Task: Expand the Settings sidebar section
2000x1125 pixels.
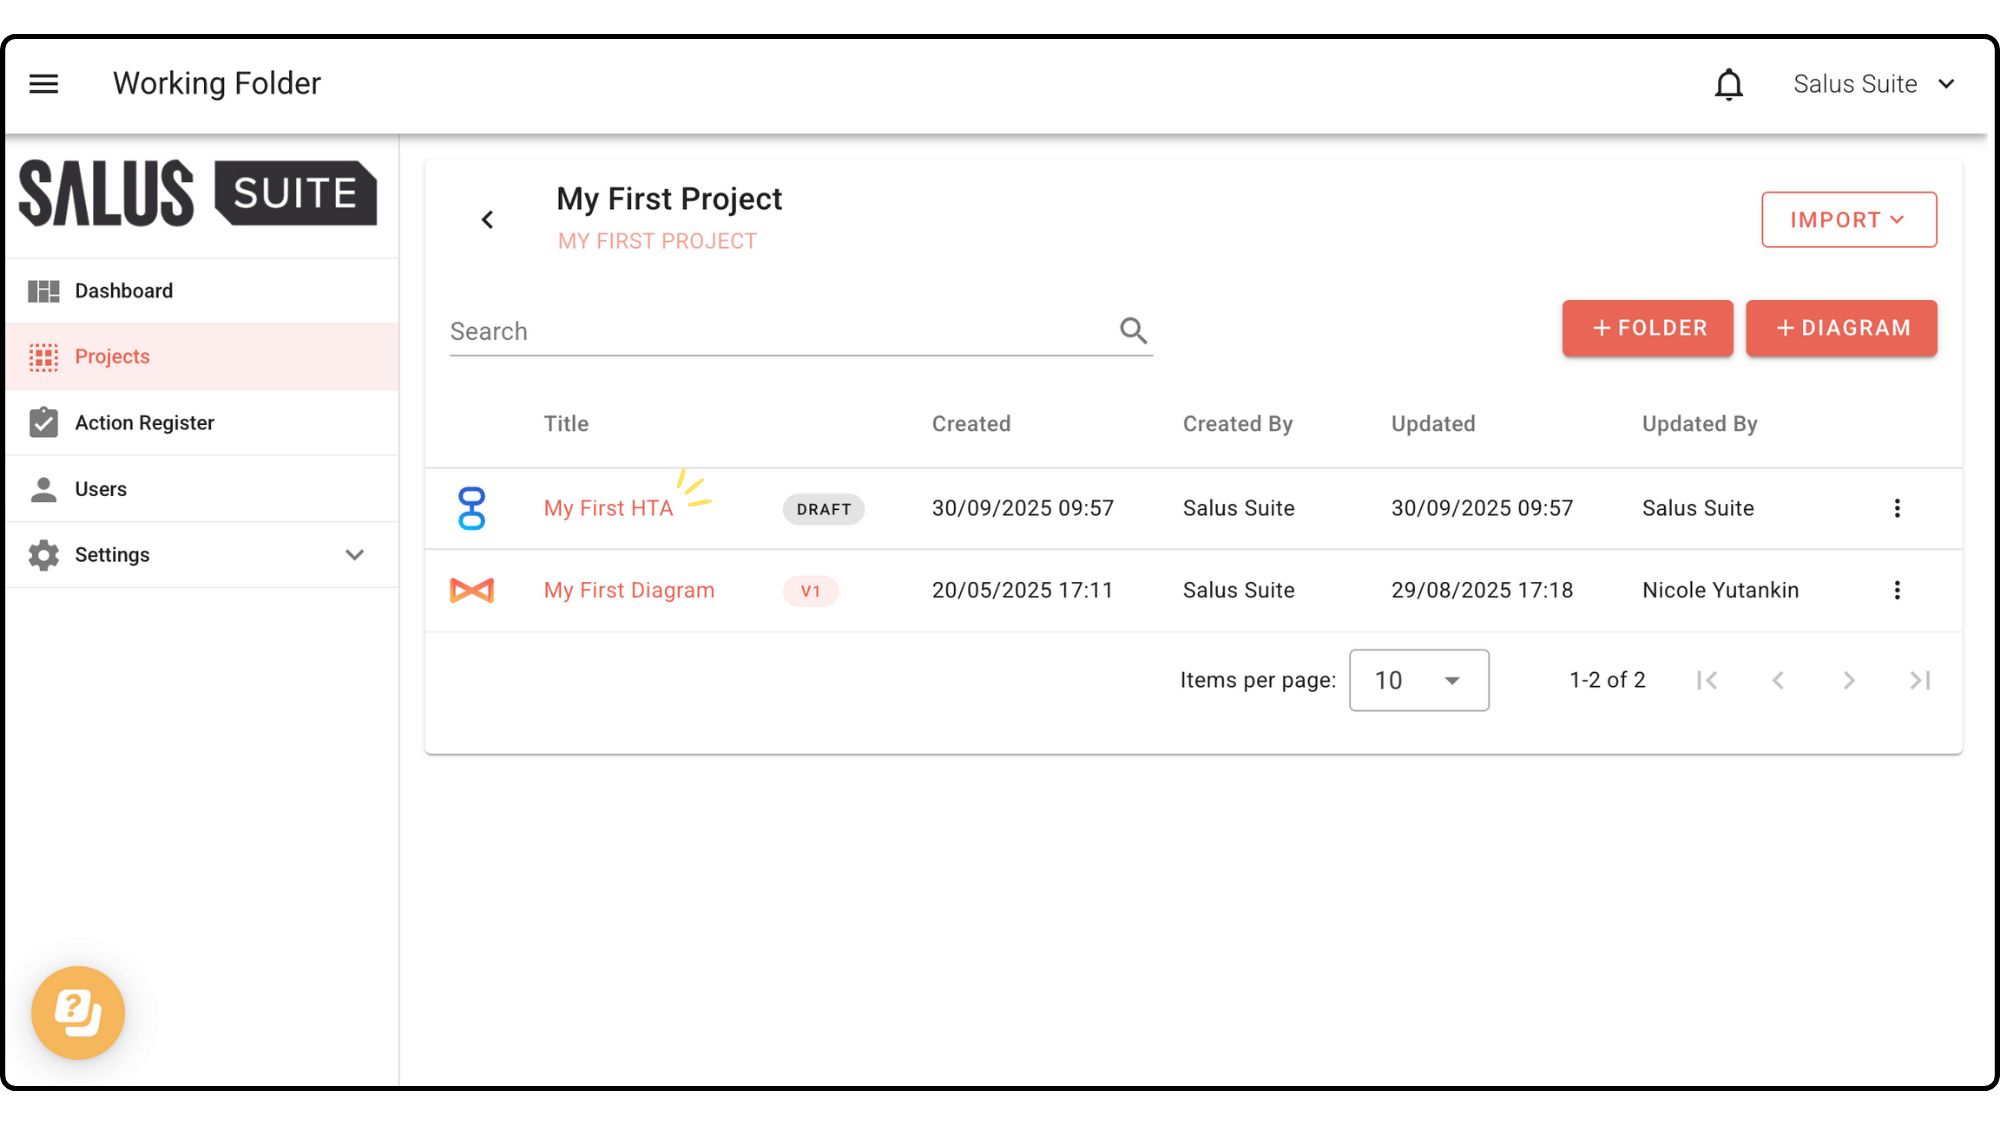Action: (x=354, y=555)
